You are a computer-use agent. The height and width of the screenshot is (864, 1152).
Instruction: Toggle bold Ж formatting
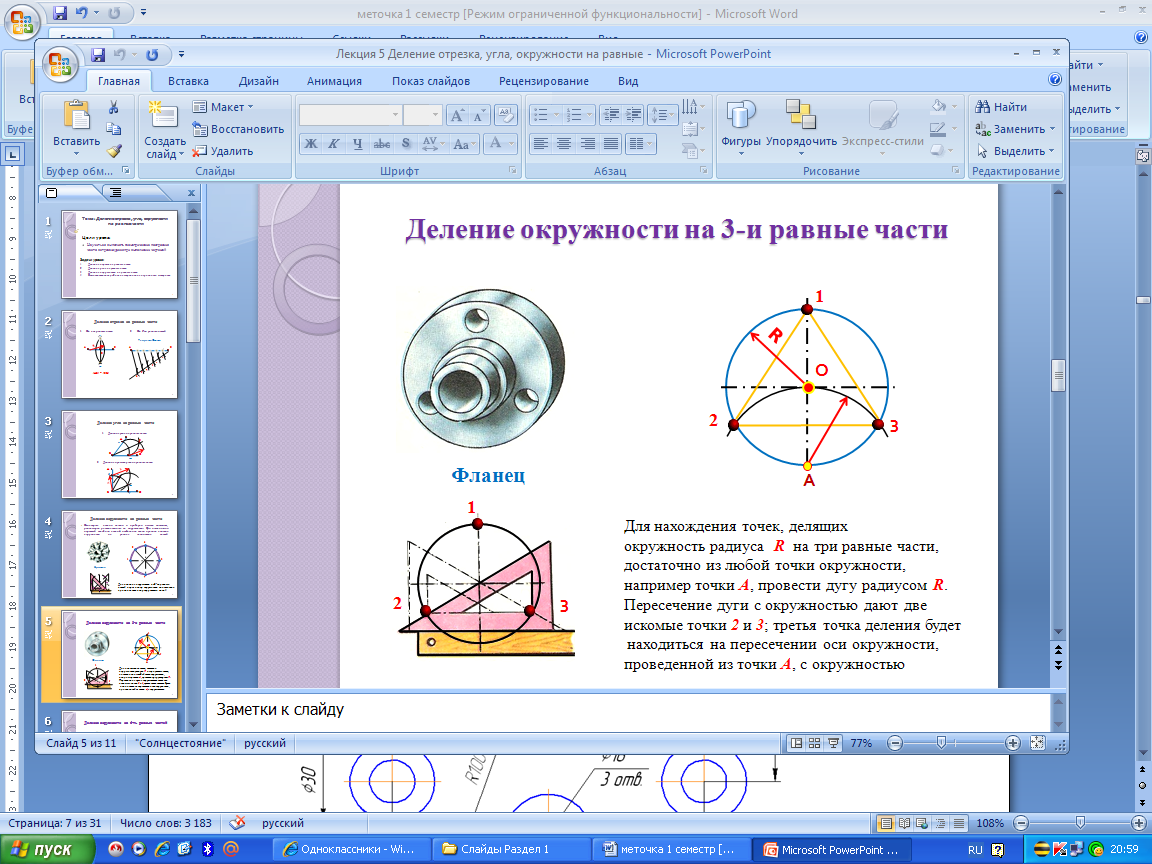[x=311, y=144]
